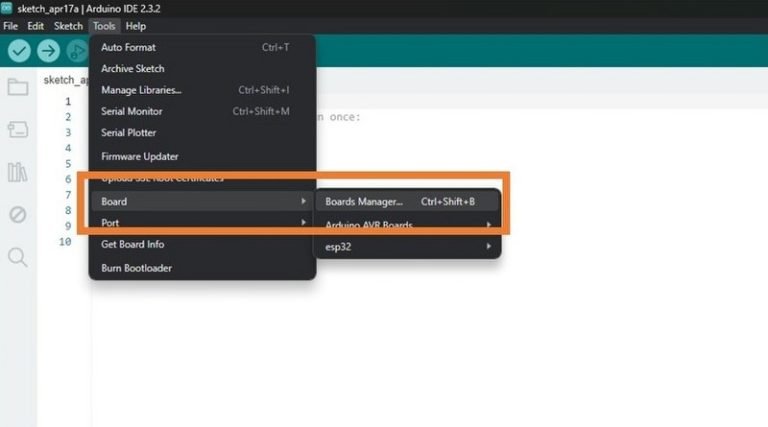Open Manage Libraries...
The height and width of the screenshot is (427, 768).
click(202, 90)
